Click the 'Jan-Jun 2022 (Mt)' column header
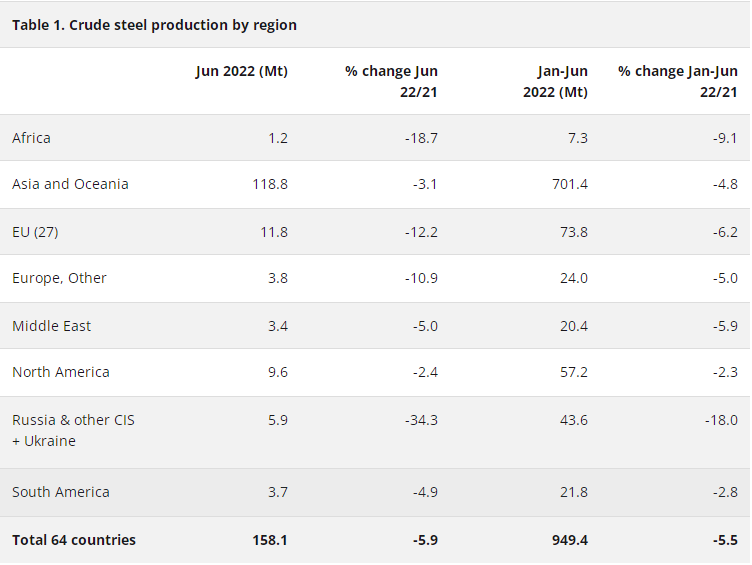The width and height of the screenshot is (752, 565). 555,81
